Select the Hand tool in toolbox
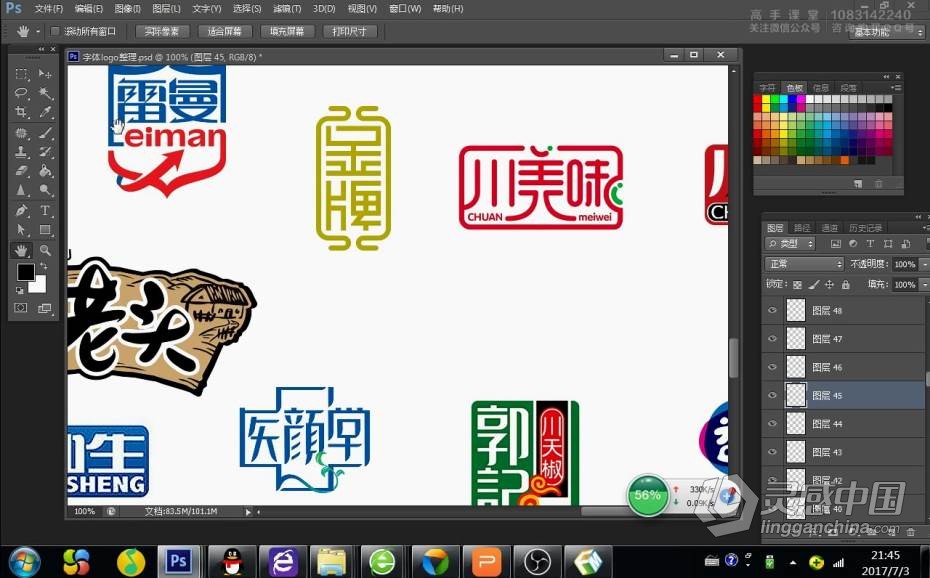This screenshot has height=578, width=930. point(21,250)
